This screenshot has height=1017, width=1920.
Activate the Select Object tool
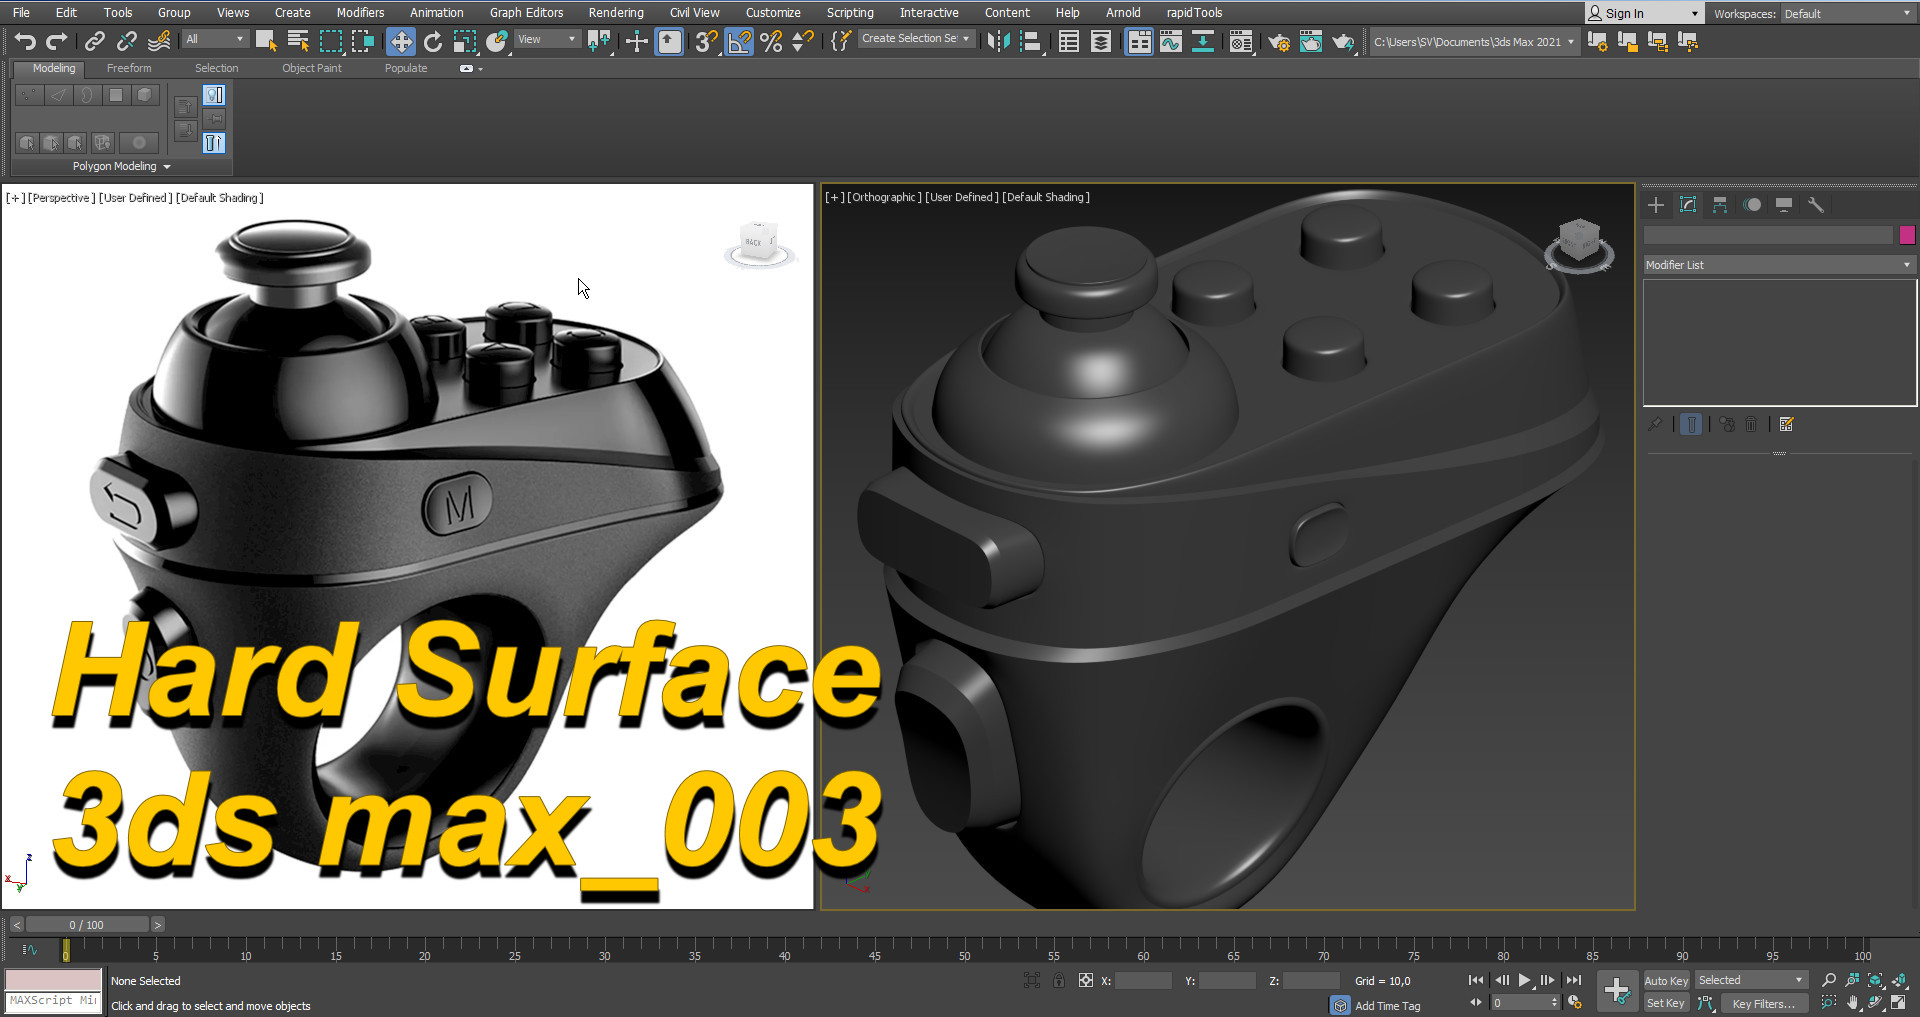(266, 41)
